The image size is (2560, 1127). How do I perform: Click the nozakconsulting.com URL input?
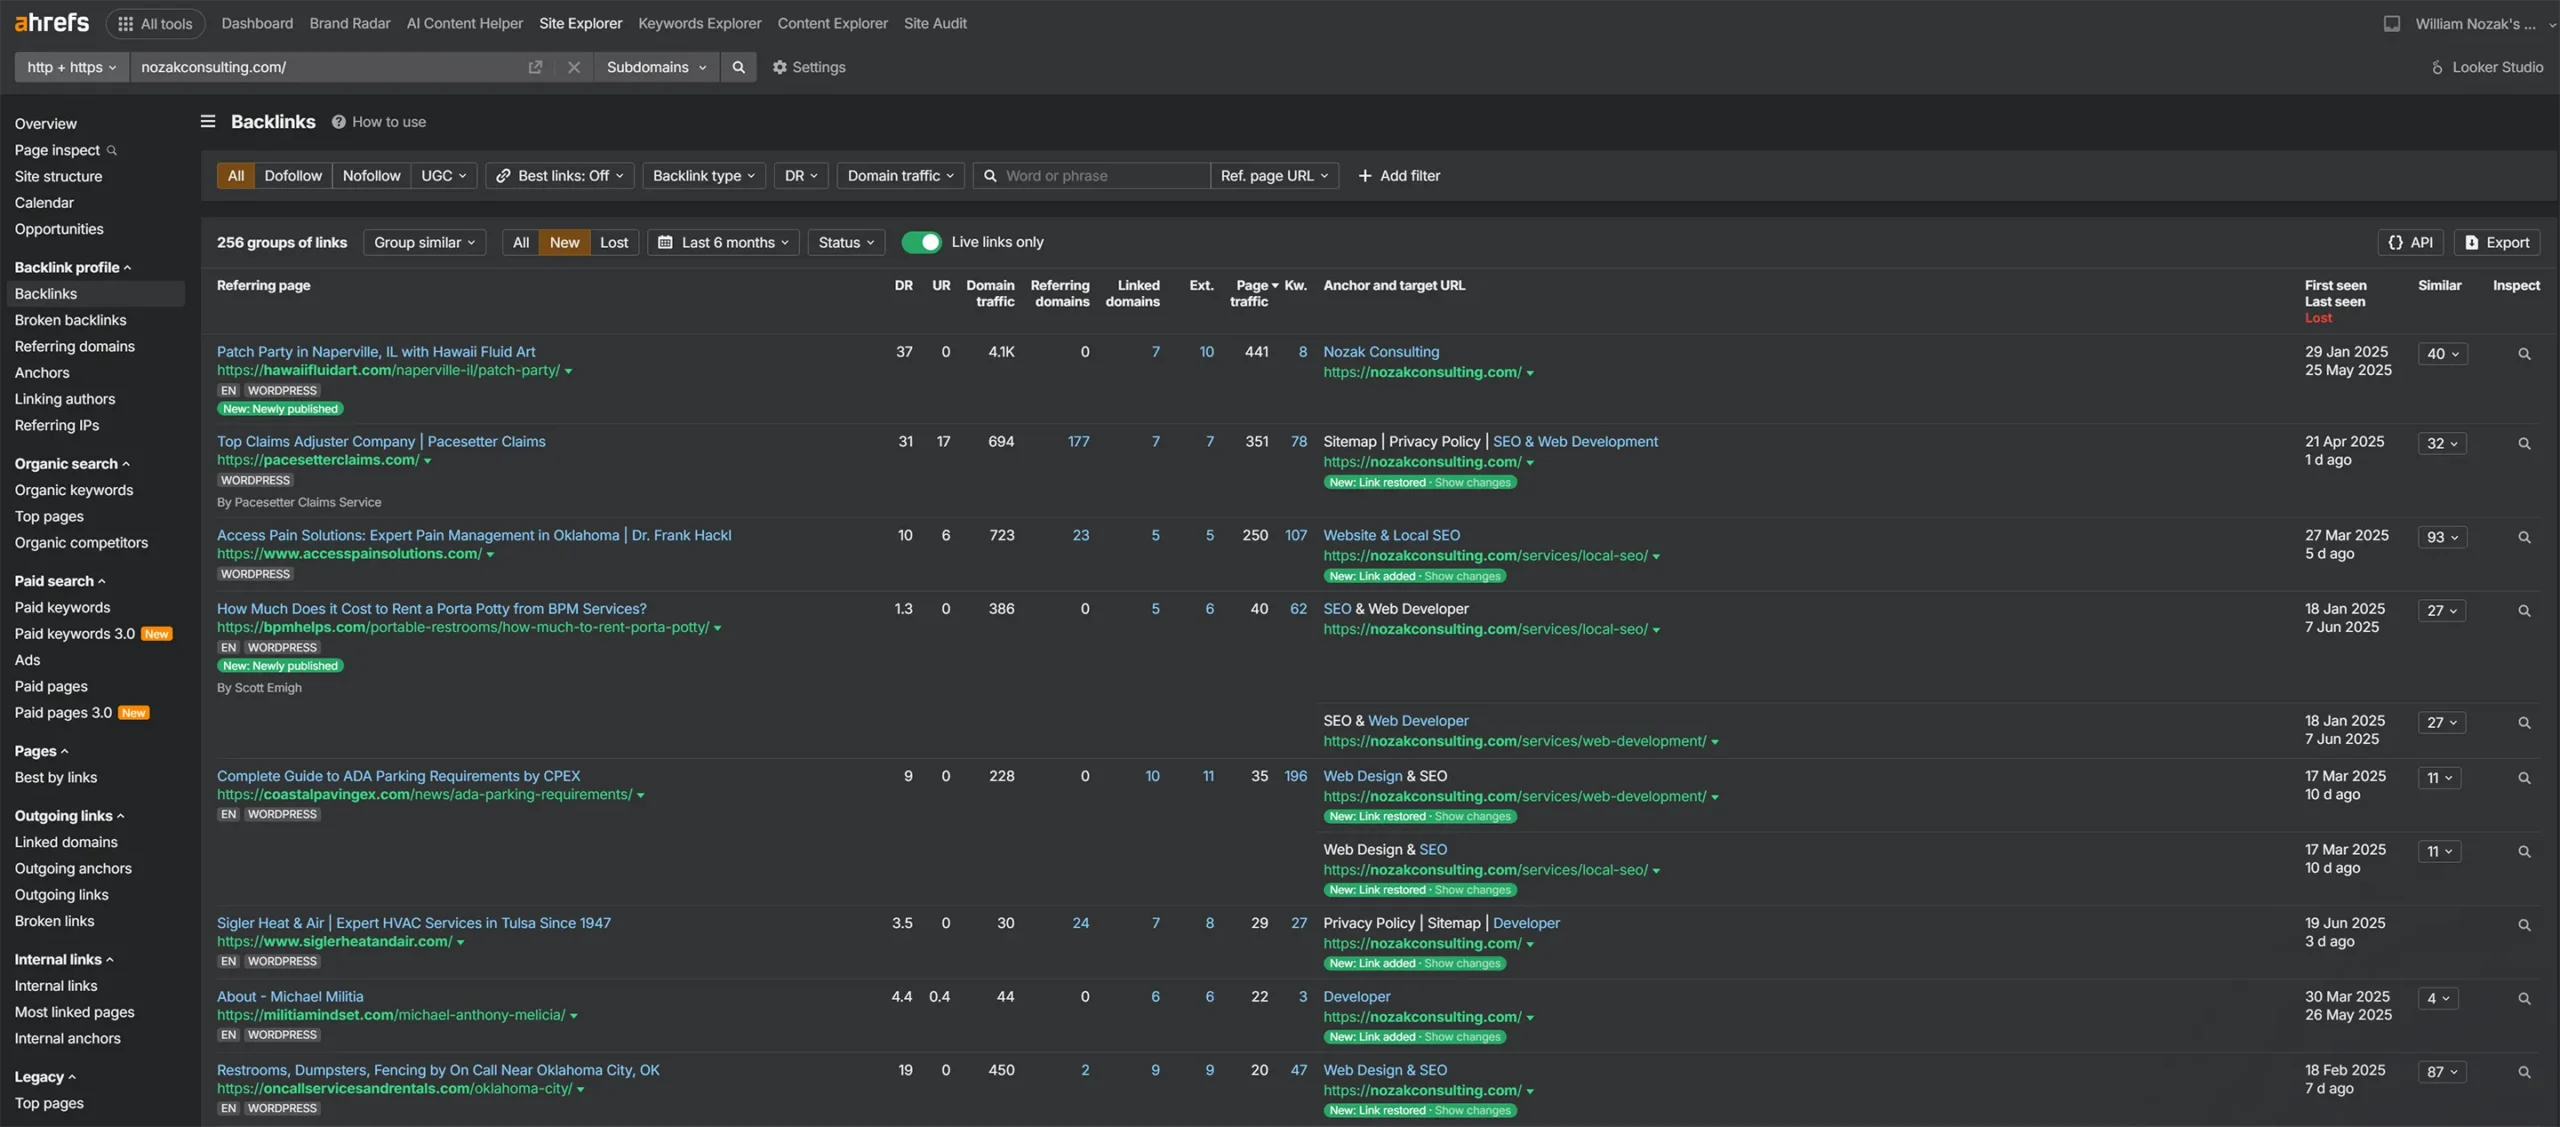click(330, 67)
